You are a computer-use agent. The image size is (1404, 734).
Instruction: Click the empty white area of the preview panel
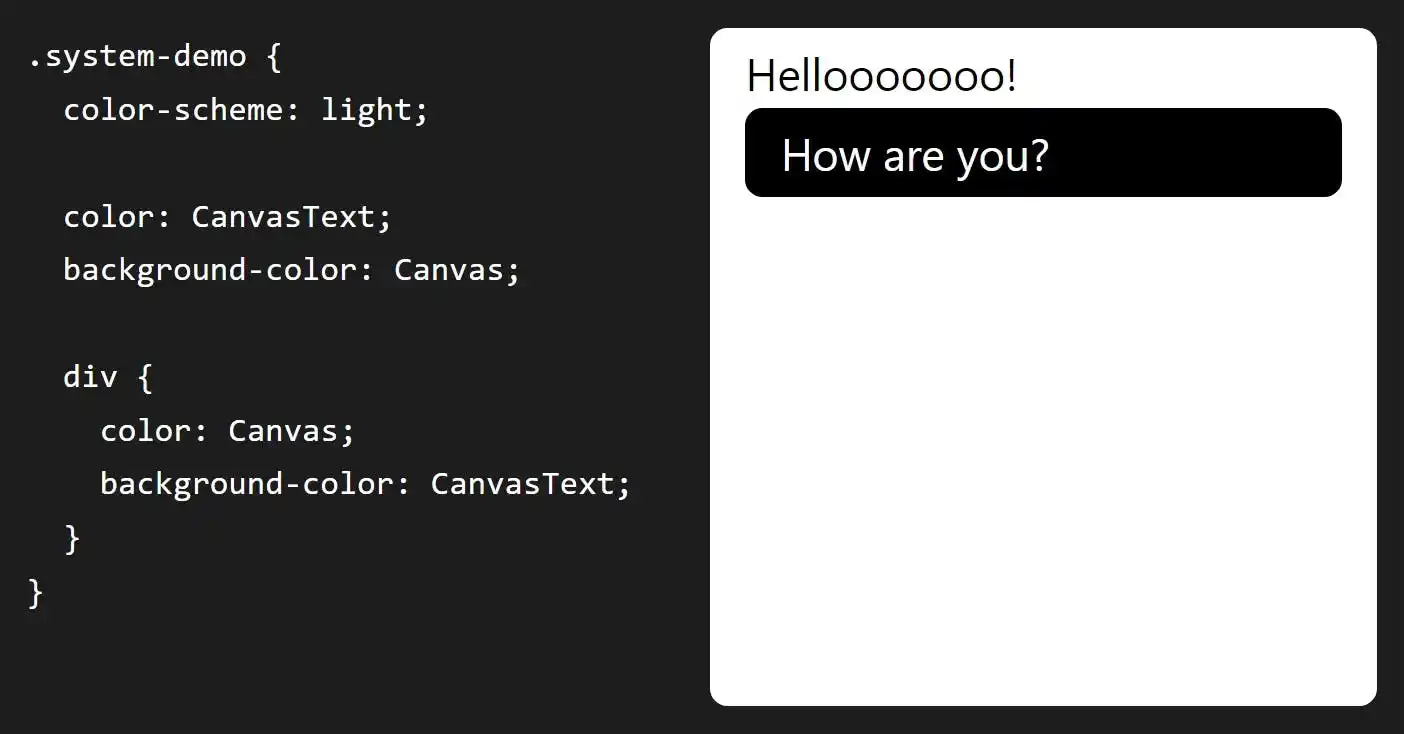point(1042,450)
